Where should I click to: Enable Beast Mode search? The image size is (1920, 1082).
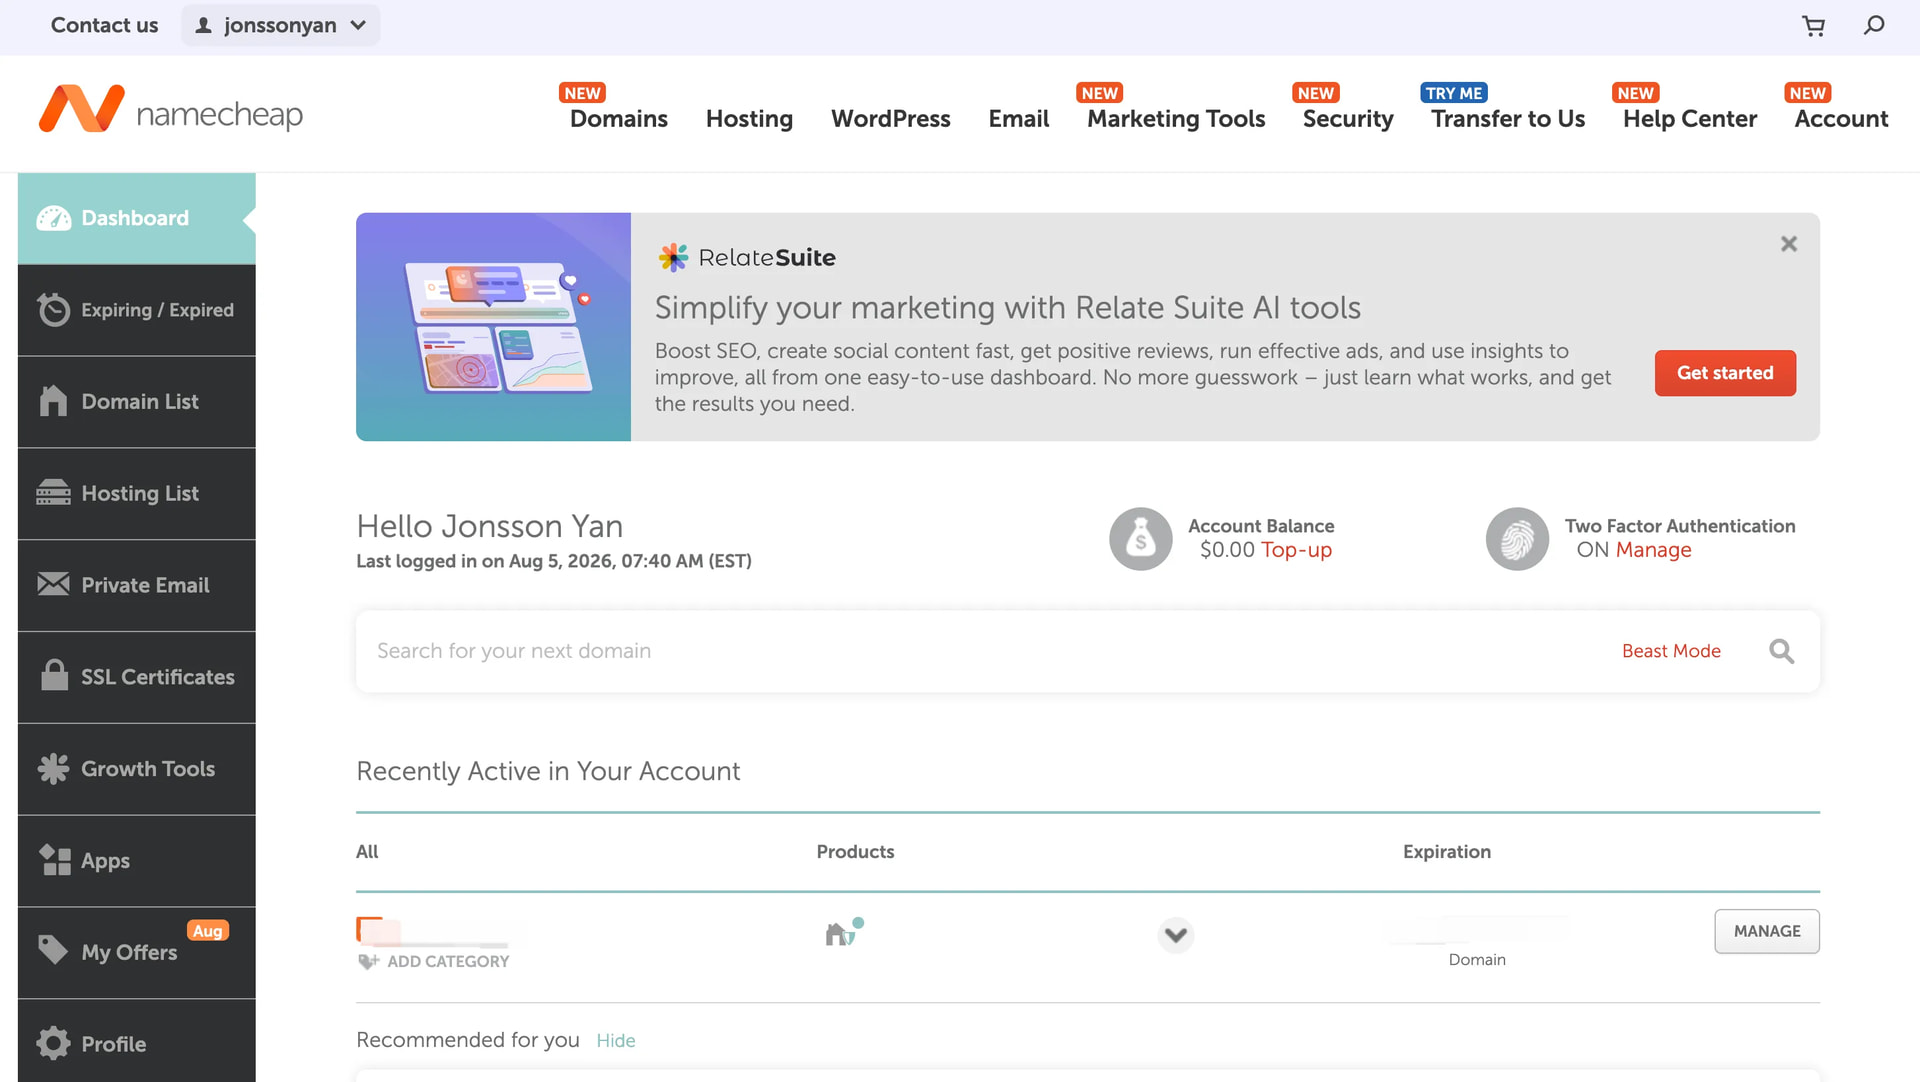pos(1671,651)
